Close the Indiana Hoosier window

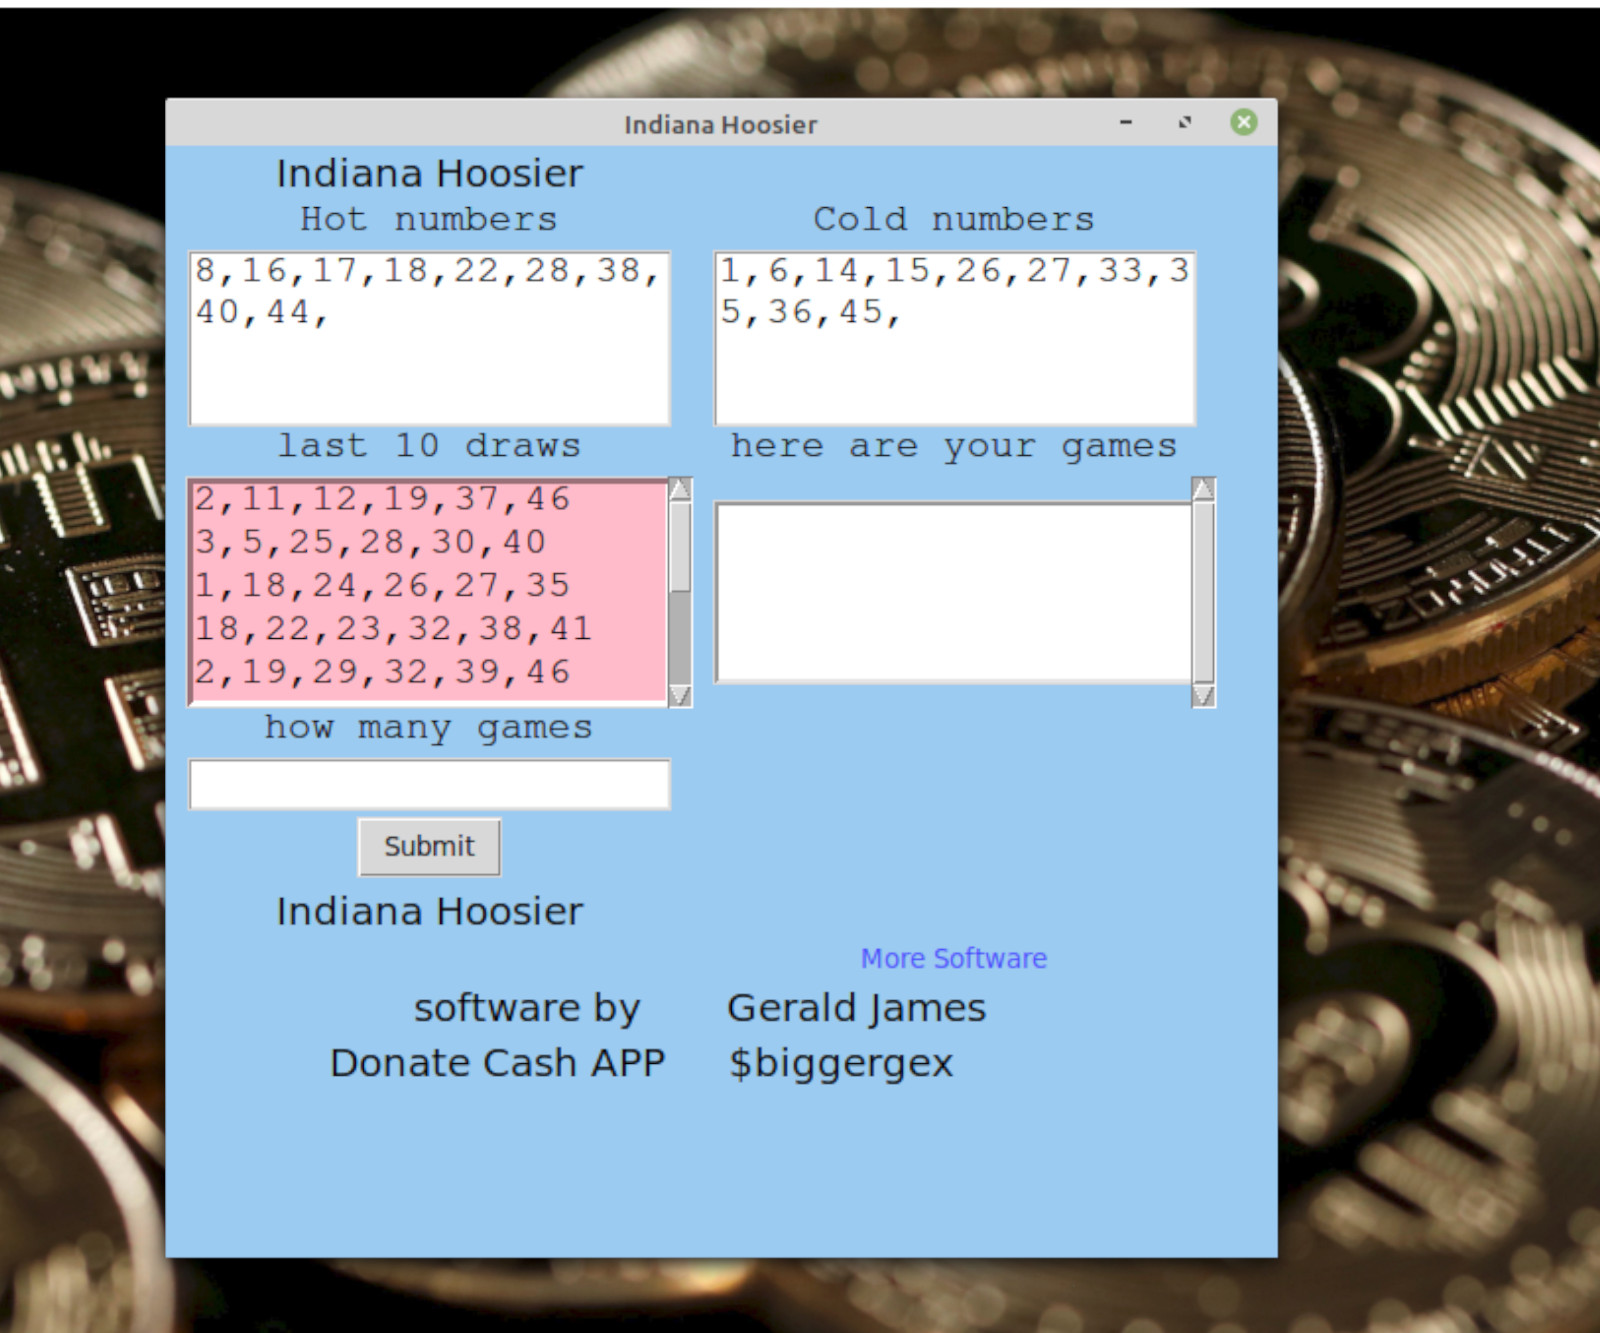[1244, 123]
